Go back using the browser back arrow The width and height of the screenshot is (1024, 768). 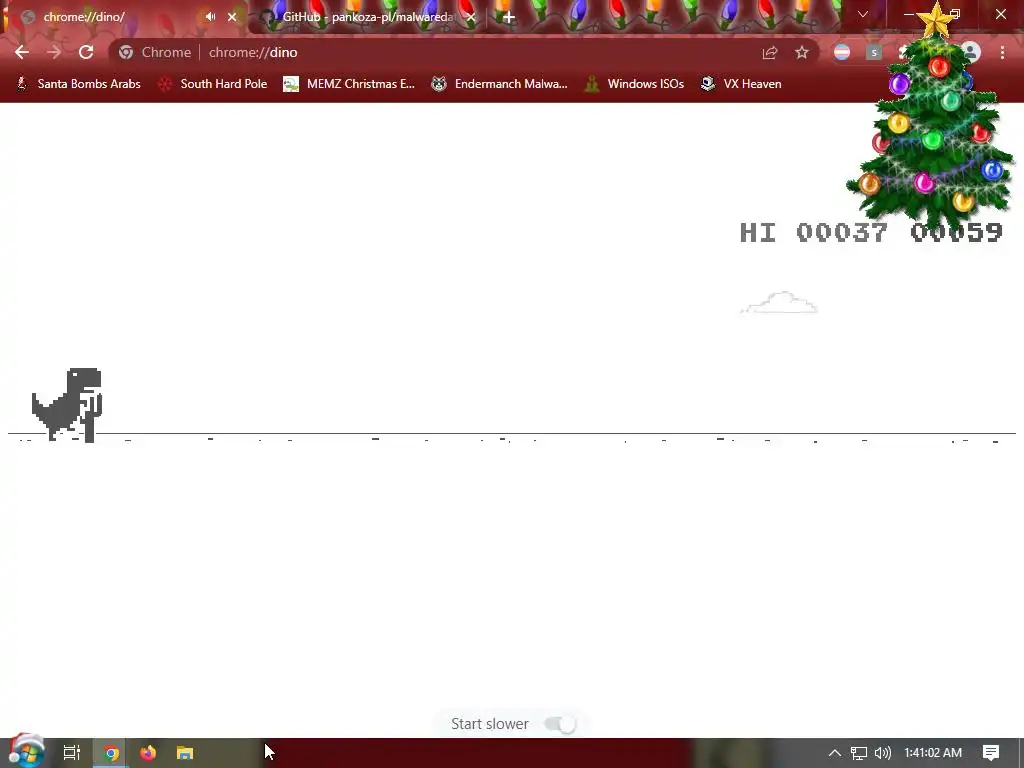tap(22, 52)
